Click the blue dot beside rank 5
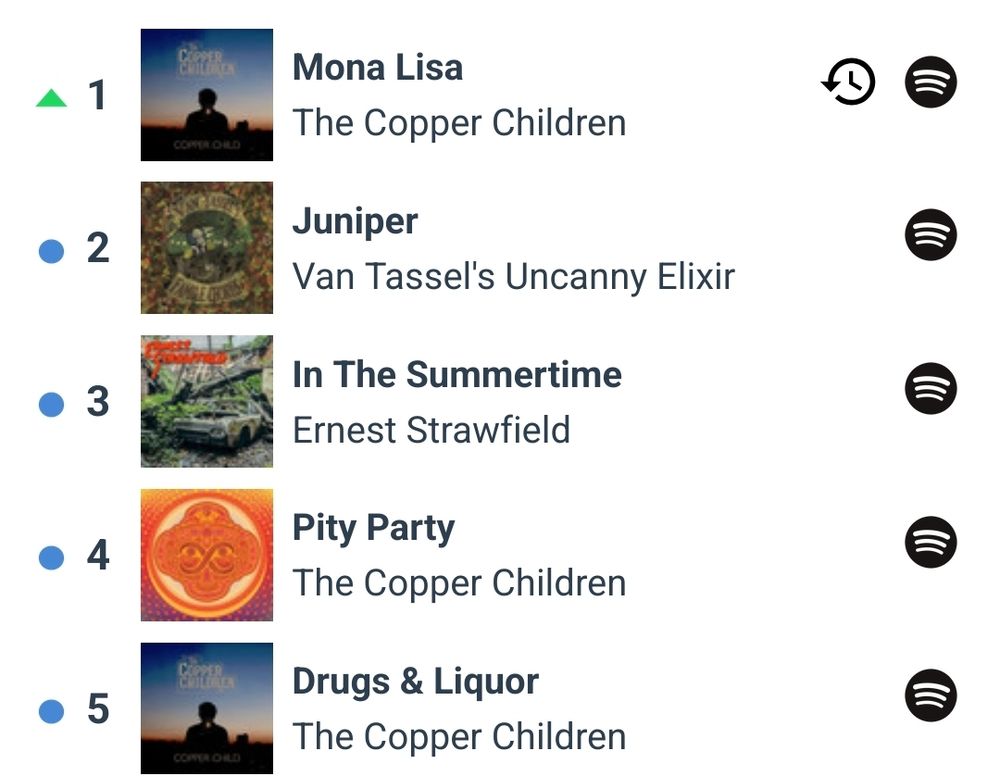This screenshot has height=777, width=1000. click(x=51, y=711)
